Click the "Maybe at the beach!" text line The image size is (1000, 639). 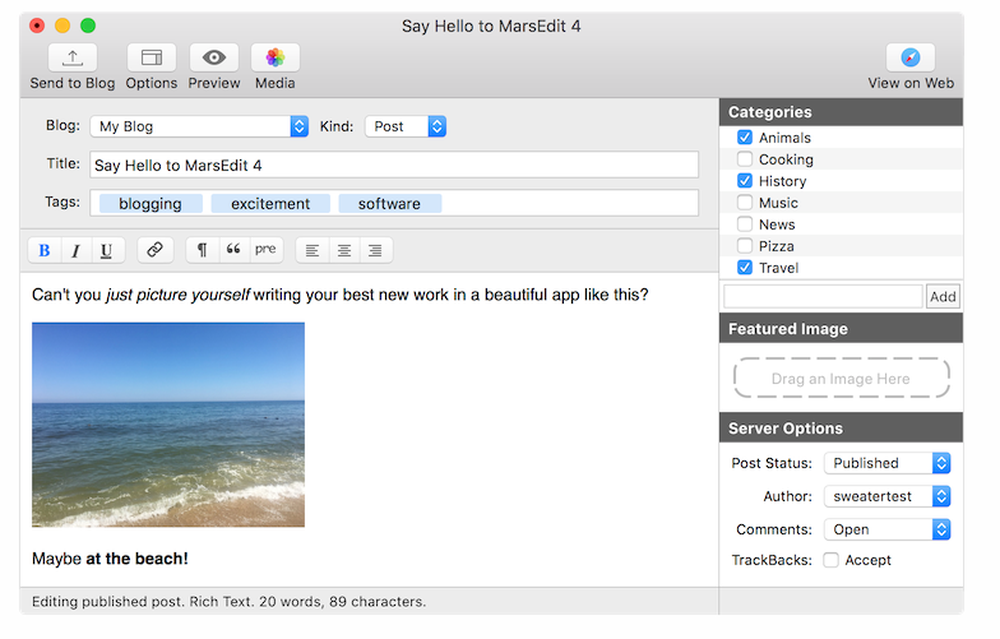[110, 559]
